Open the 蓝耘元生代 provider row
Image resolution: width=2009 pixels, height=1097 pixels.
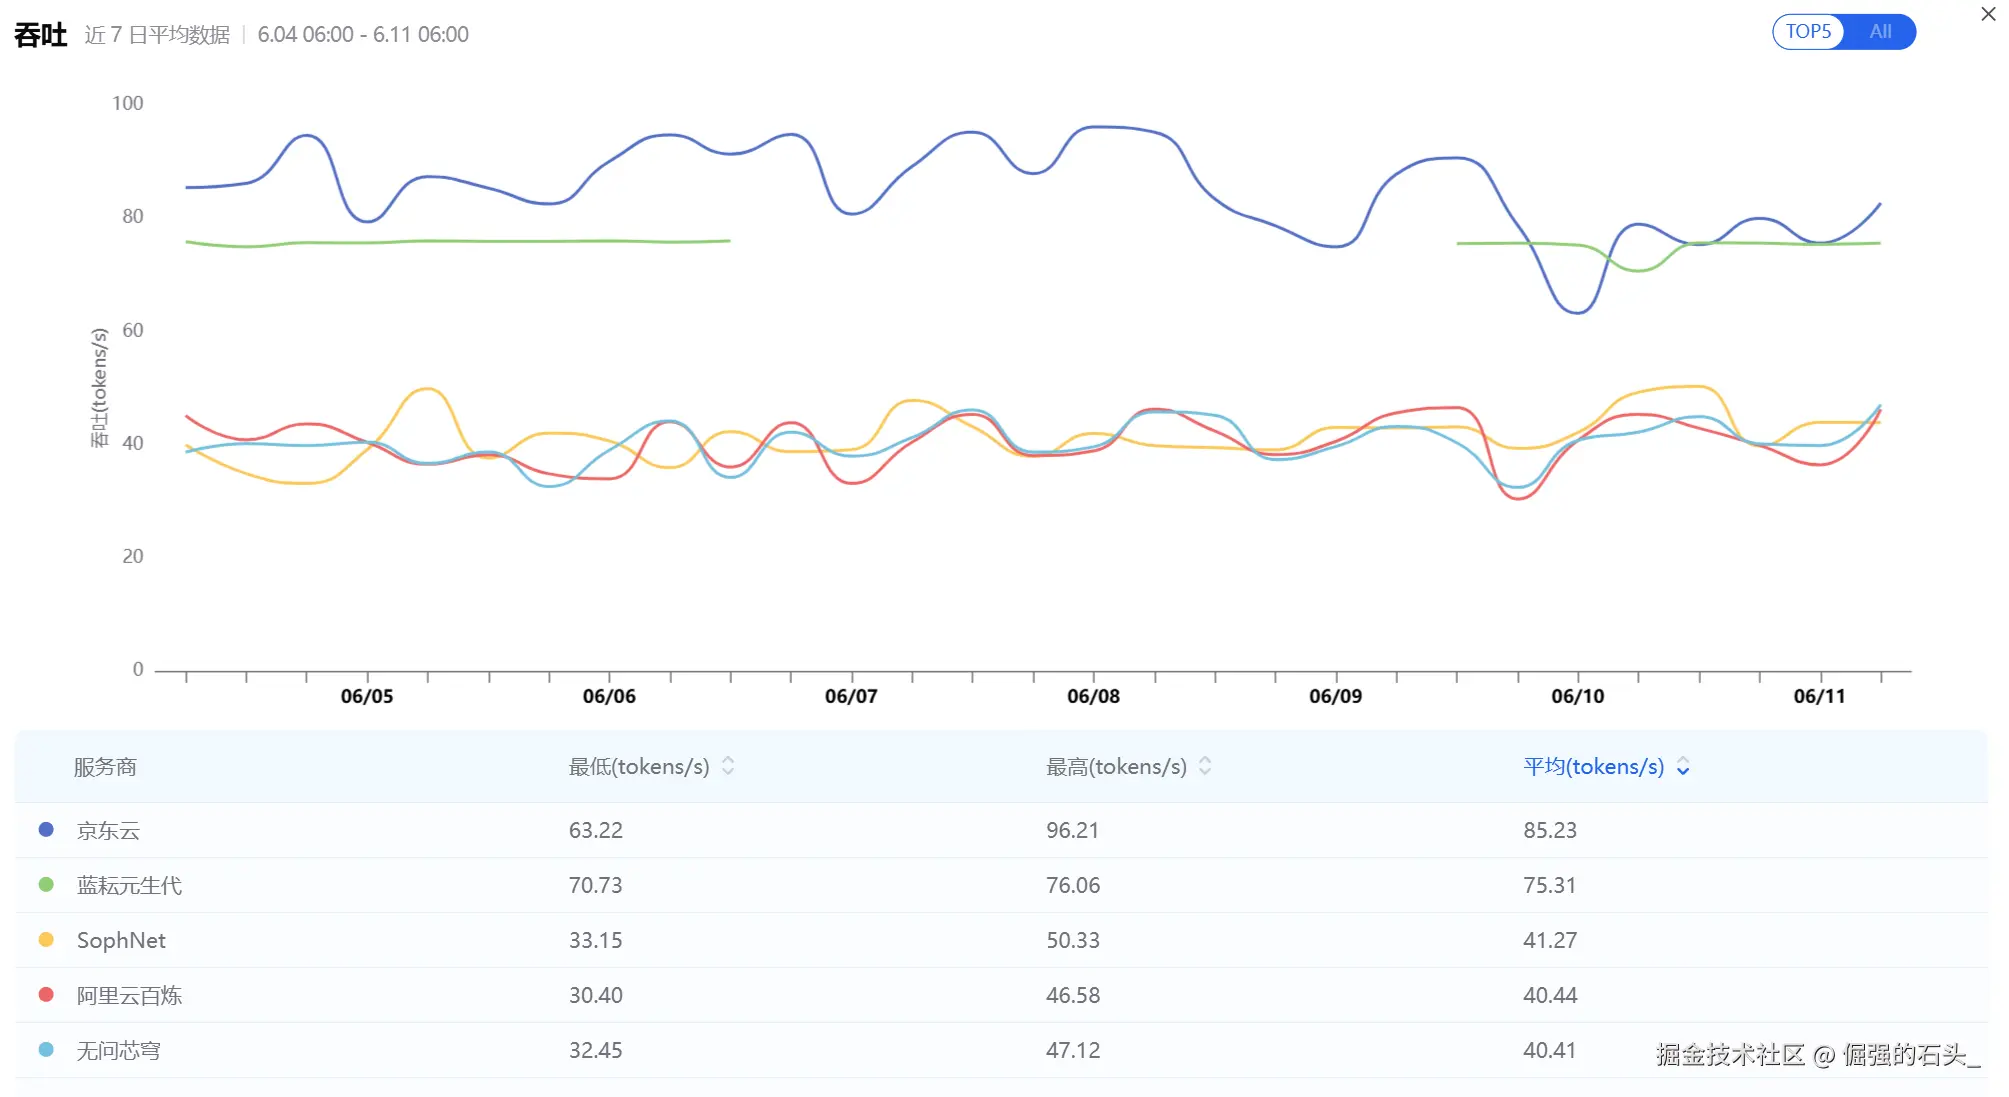[1001, 885]
